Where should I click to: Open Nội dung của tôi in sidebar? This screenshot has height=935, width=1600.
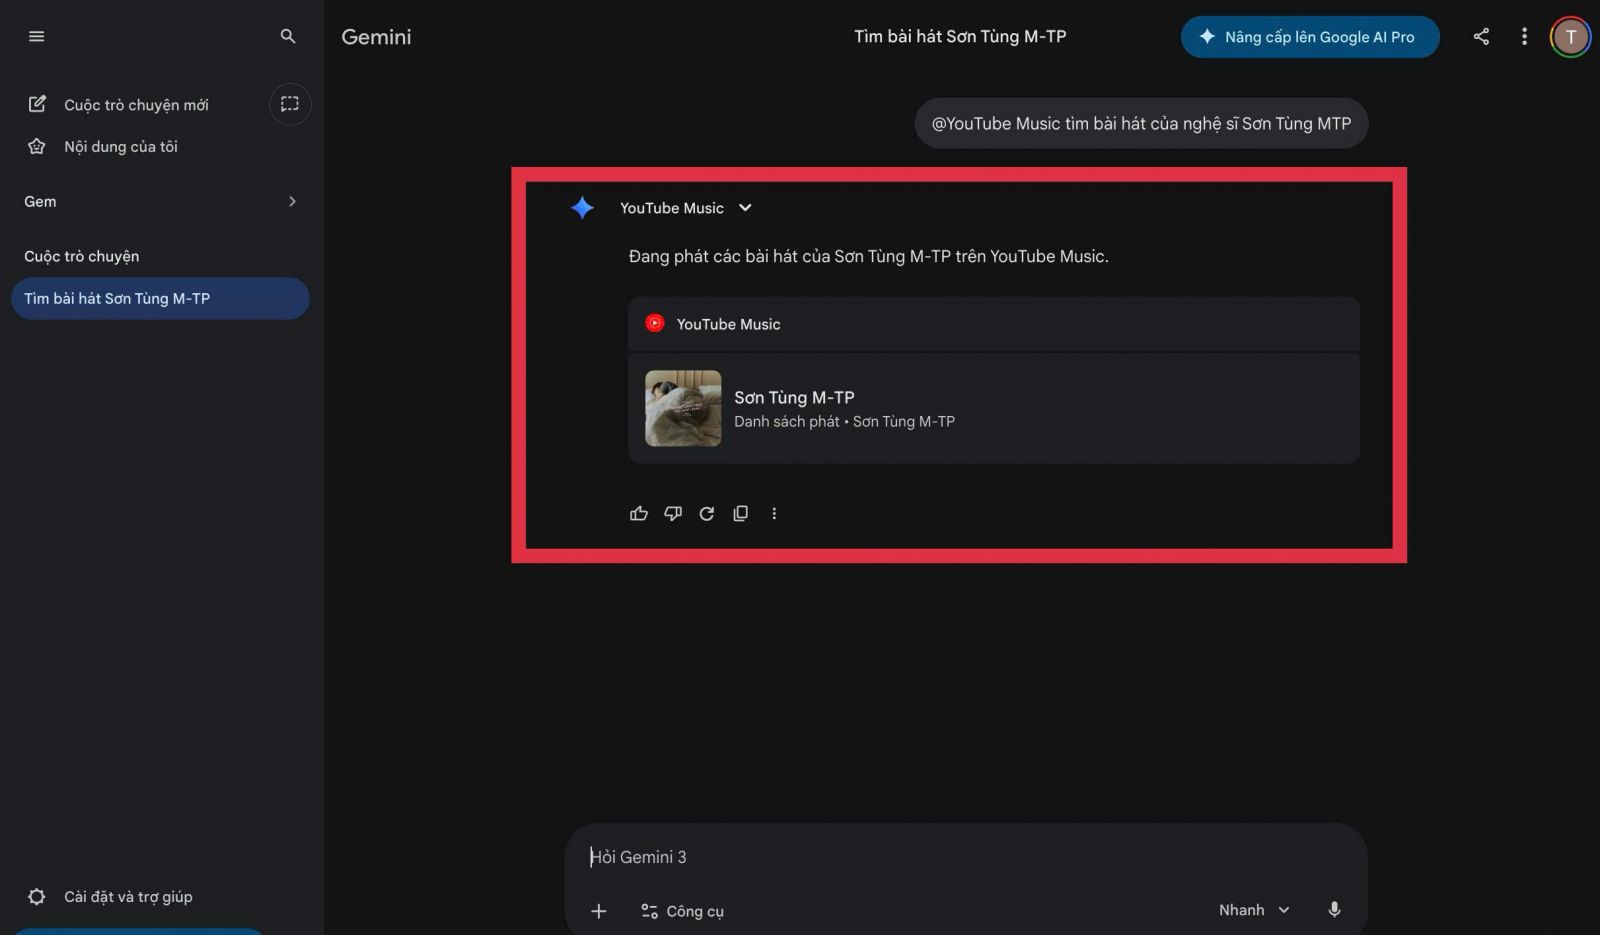point(120,147)
